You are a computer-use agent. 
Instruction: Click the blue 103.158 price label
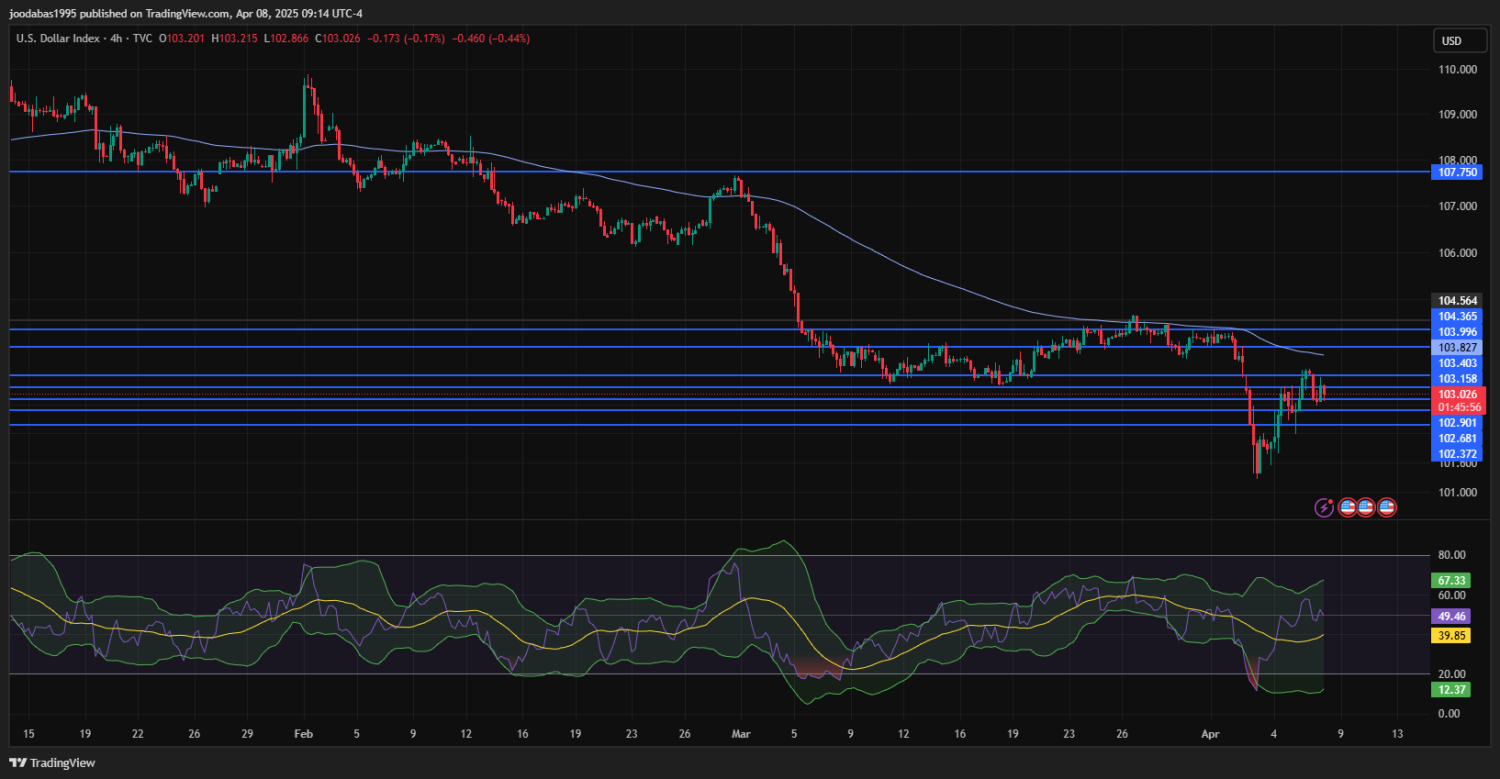[1458, 379]
